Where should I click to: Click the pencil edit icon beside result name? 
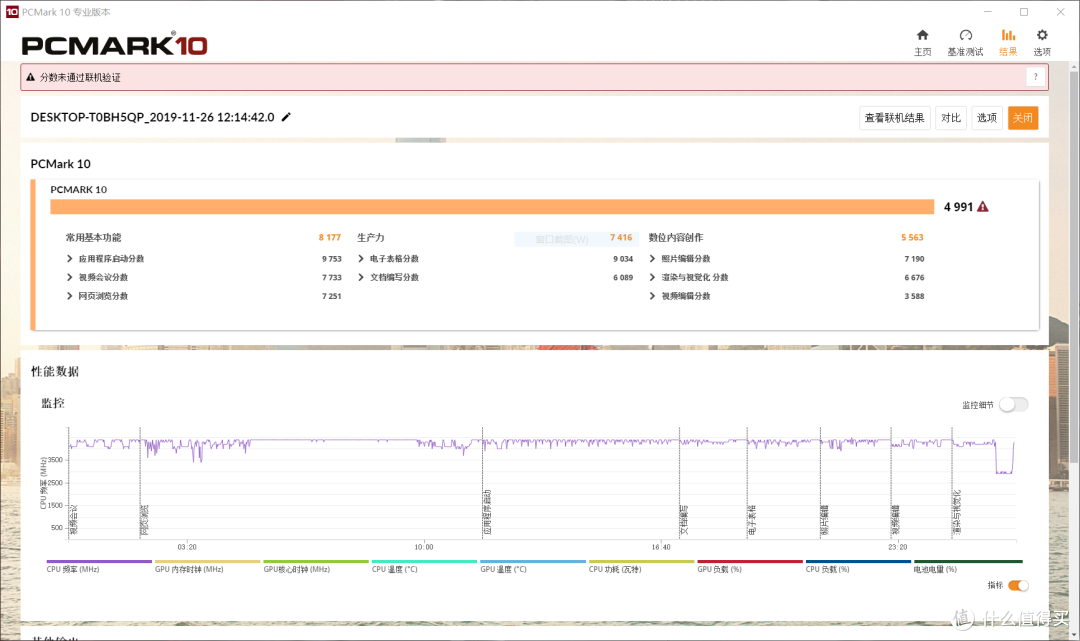(x=287, y=117)
